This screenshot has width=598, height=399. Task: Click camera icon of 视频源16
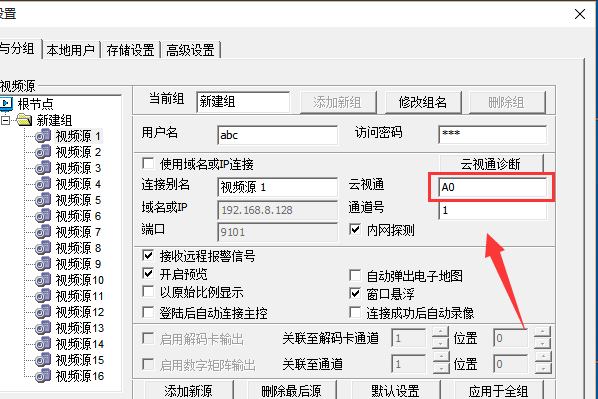point(43,376)
